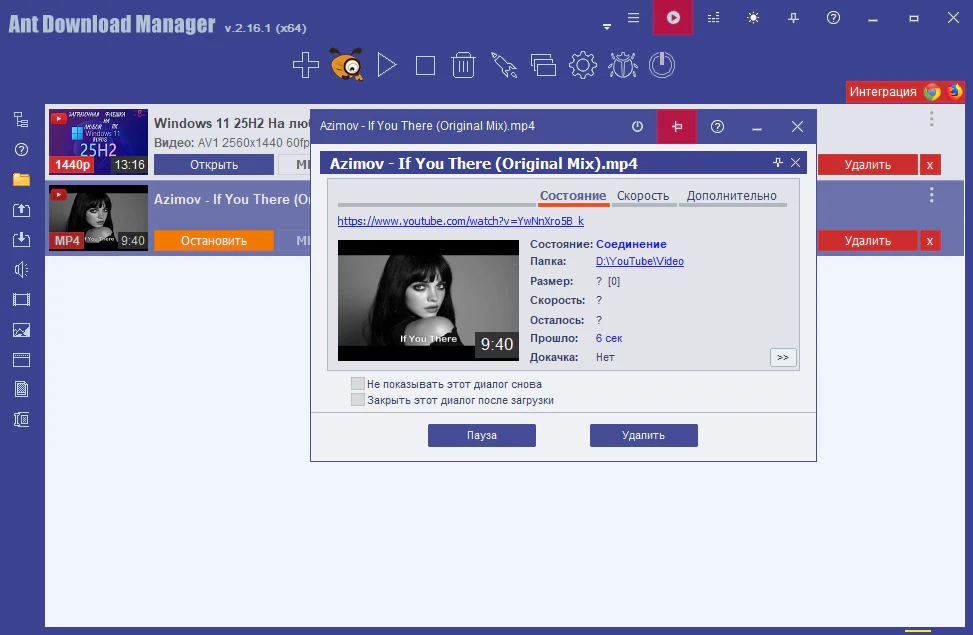The image size is (973, 635).
Task: Click the plus icon to add download
Action: [306, 66]
